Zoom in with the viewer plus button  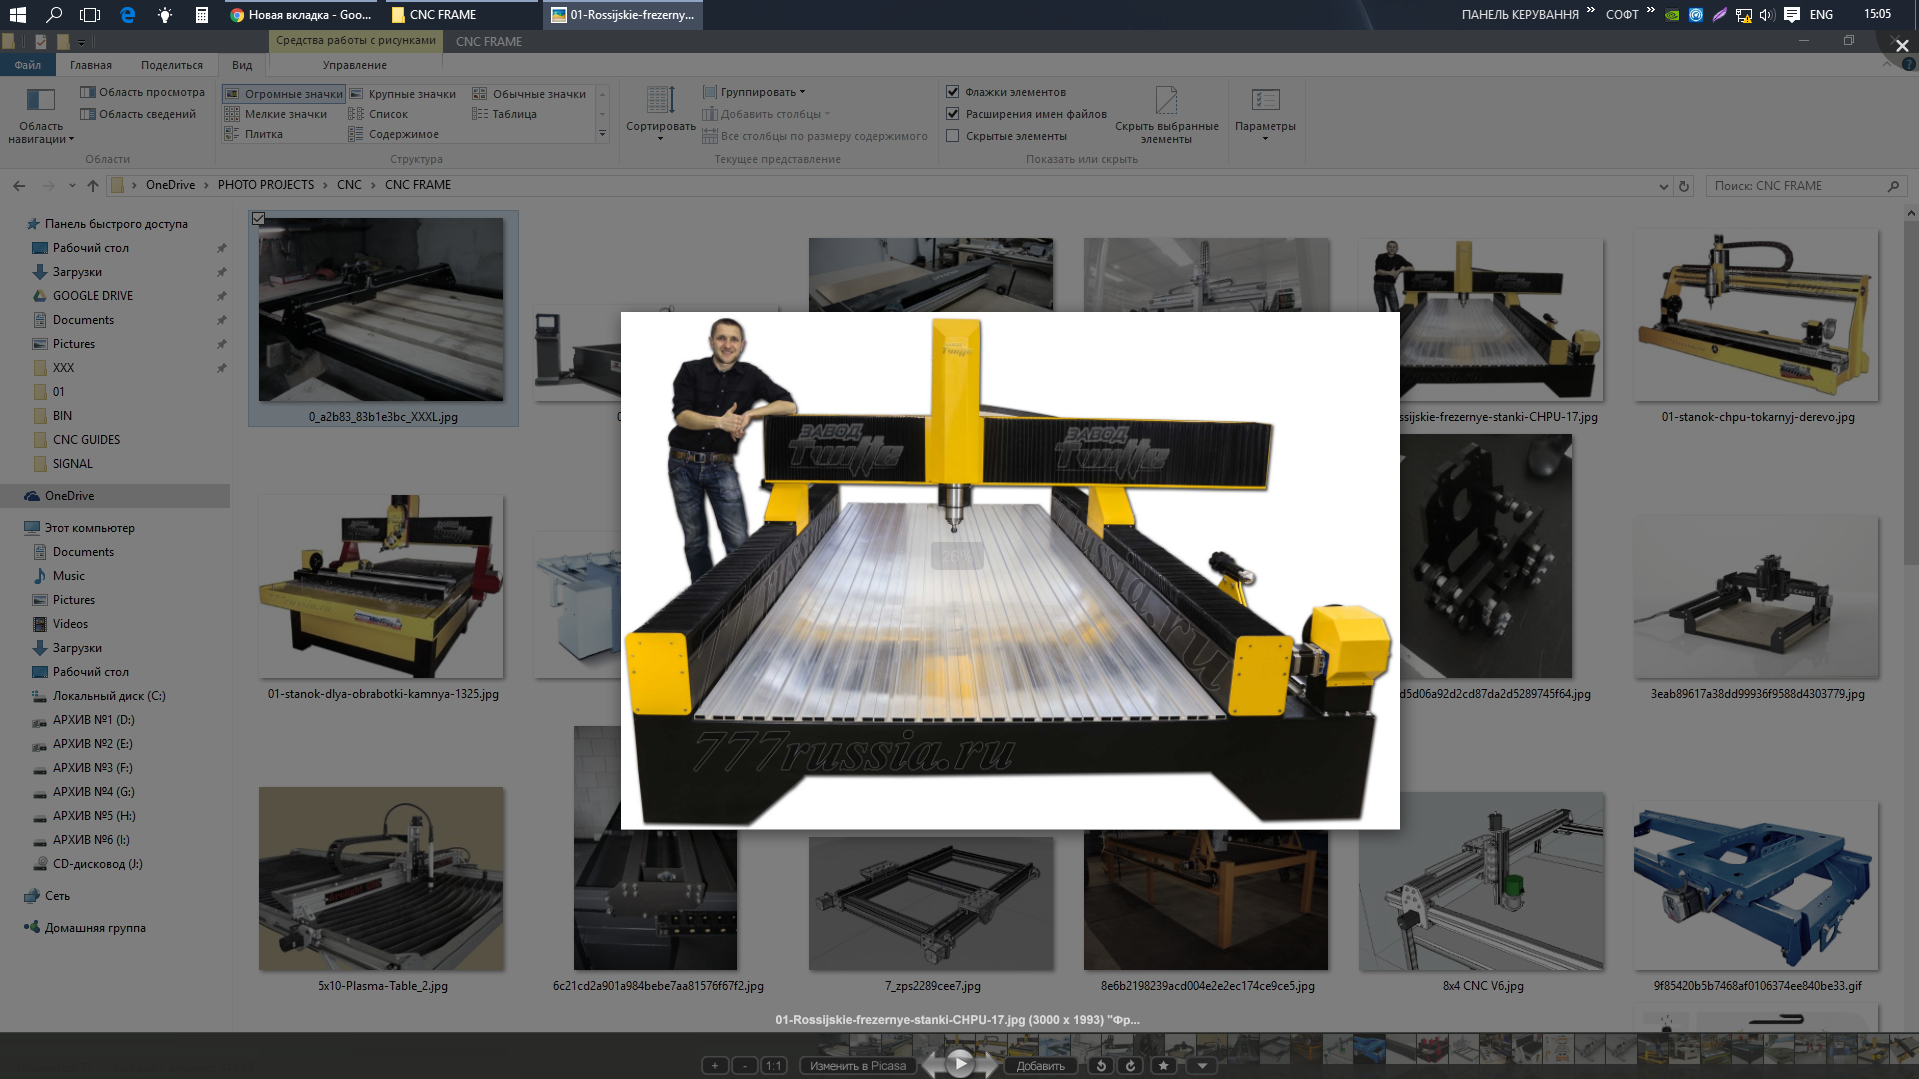point(715,1066)
